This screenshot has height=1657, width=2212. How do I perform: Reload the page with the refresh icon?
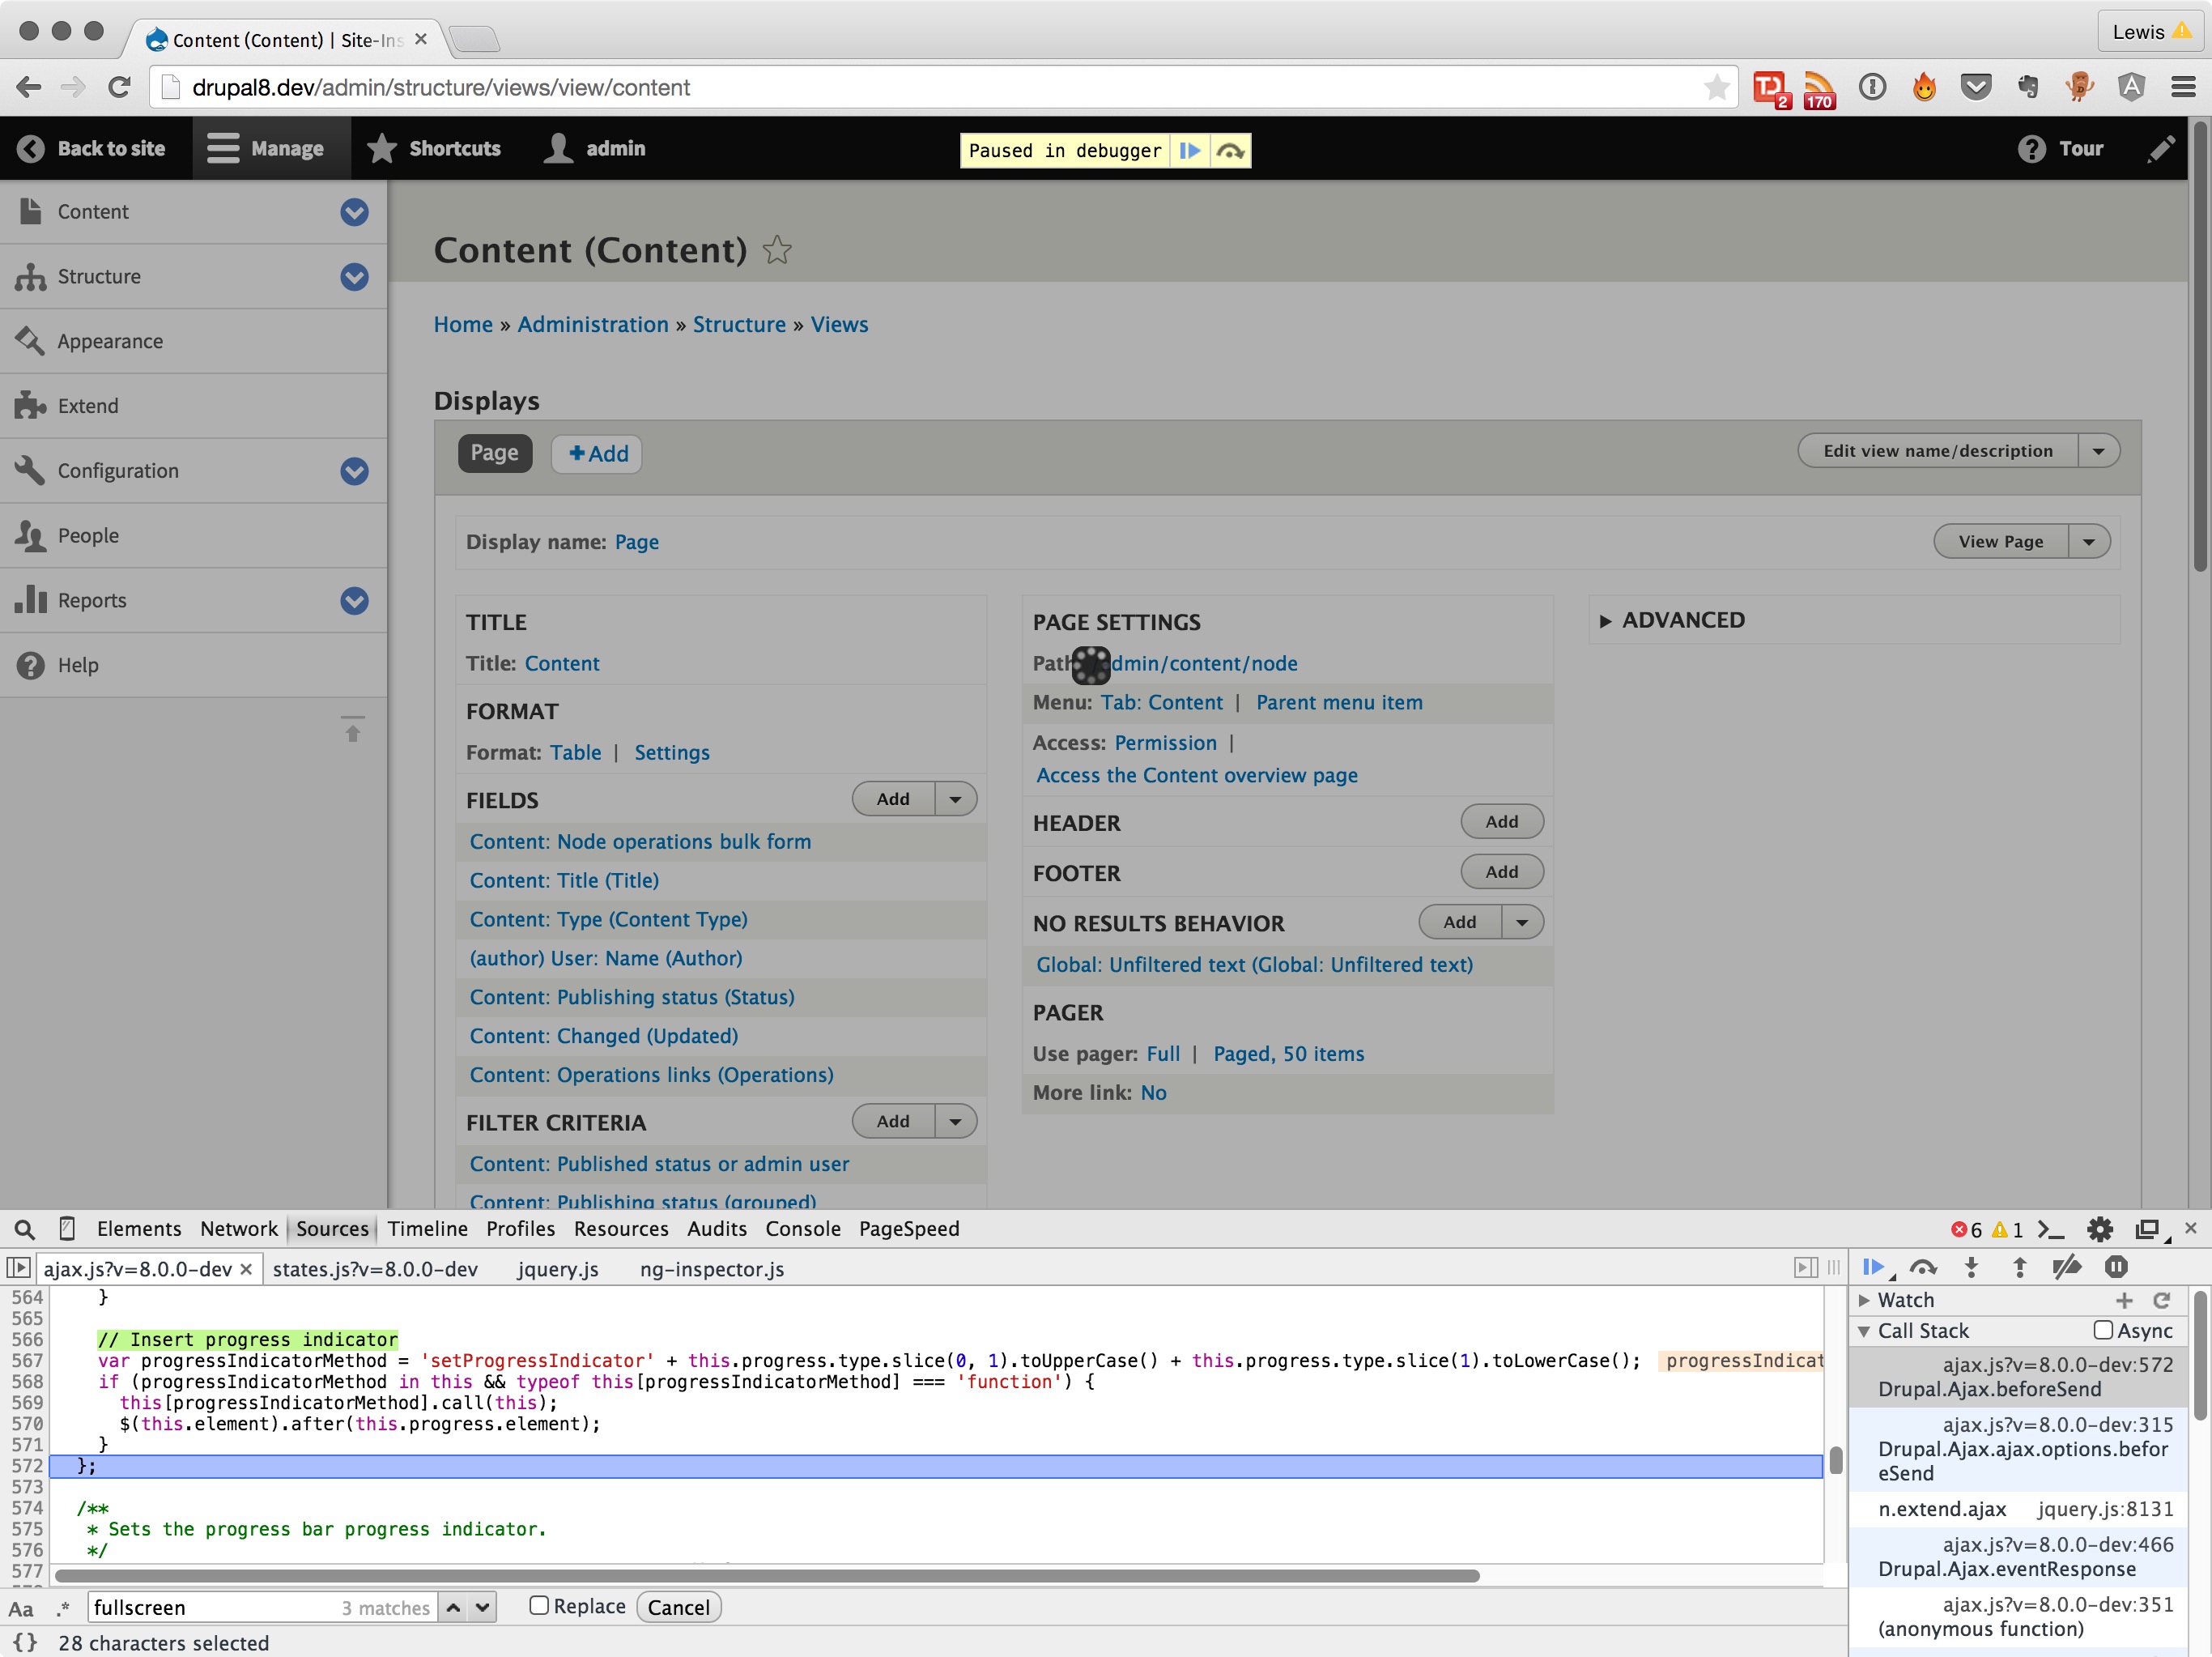(x=119, y=87)
